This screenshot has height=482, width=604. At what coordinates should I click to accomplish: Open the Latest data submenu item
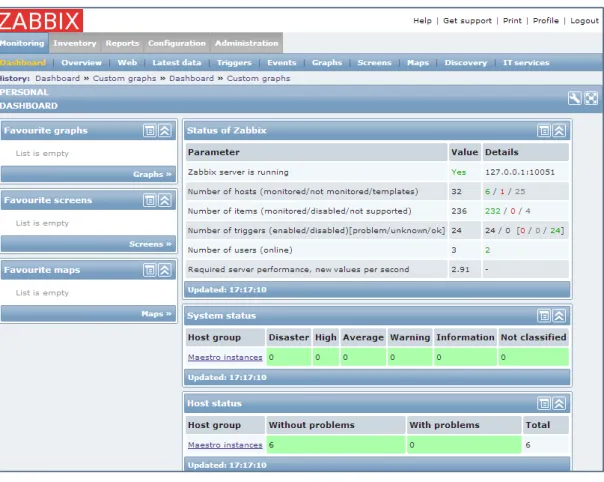pos(177,62)
